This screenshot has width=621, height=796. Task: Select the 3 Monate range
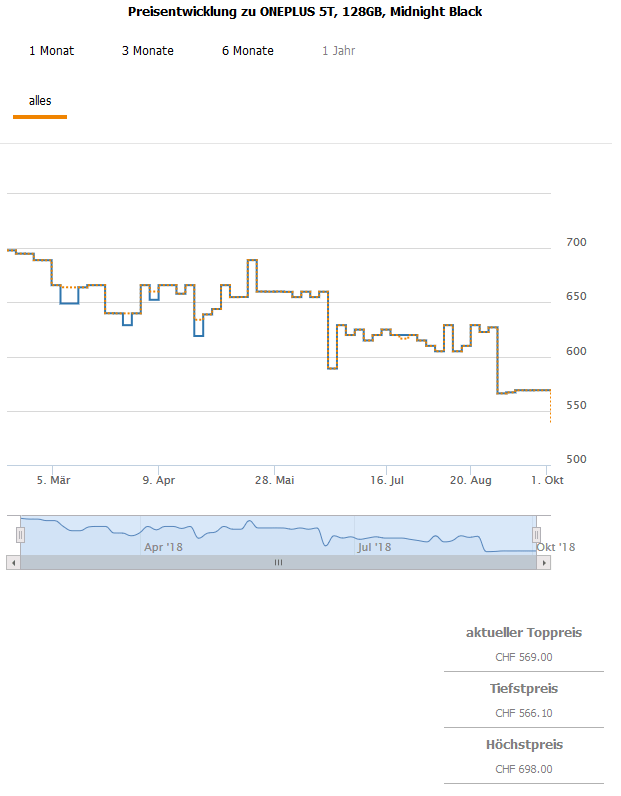pyautogui.click(x=150, y=51)
